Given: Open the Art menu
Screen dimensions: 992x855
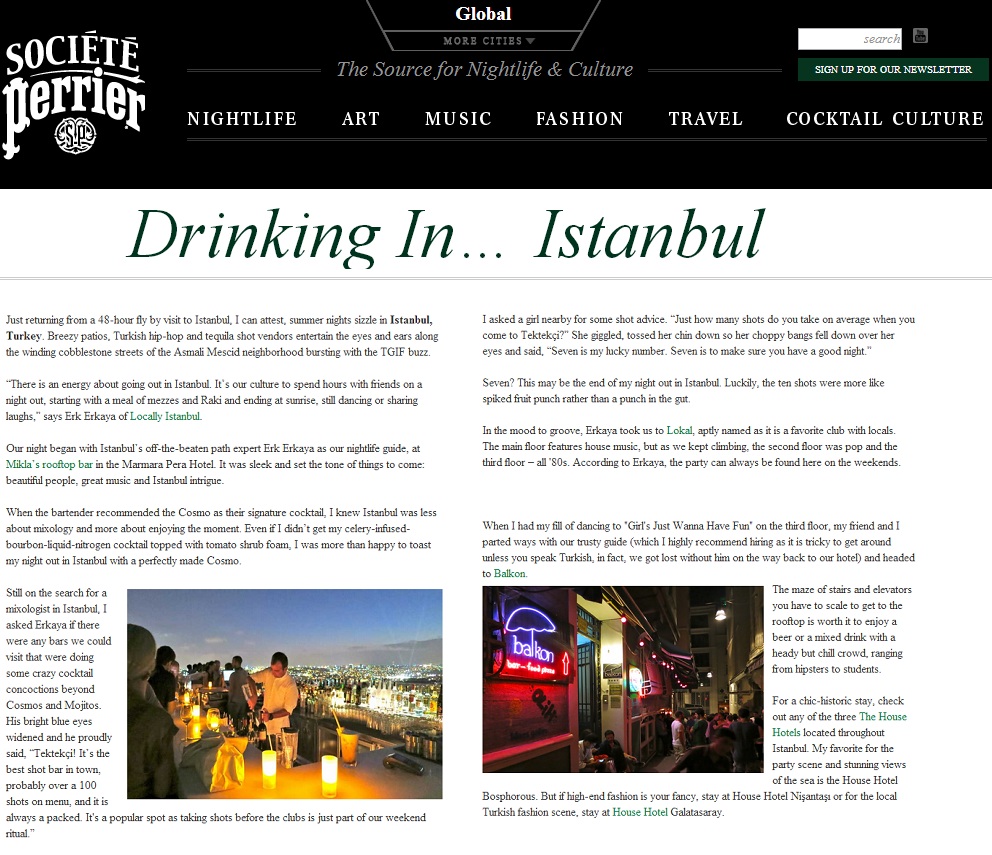Looking at the screenshot, I should 361,118.
